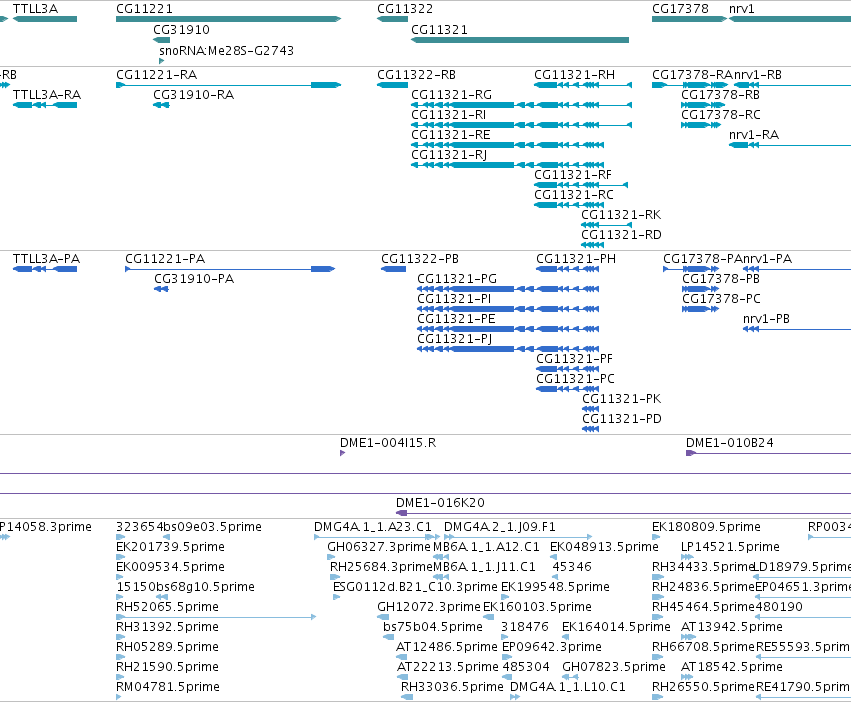
Task: Click transcript CG11321-RG label
Action: tap(451, 94)
